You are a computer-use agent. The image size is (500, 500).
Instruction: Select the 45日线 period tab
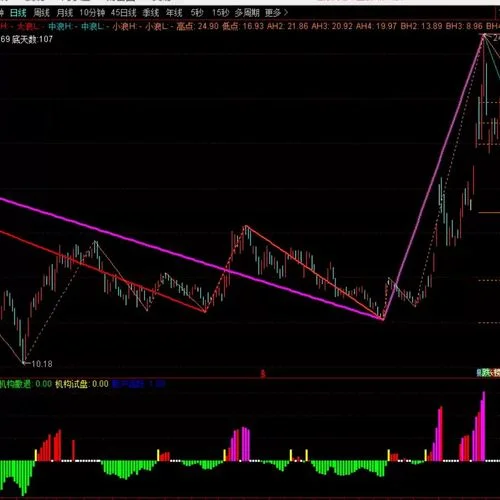124,13
